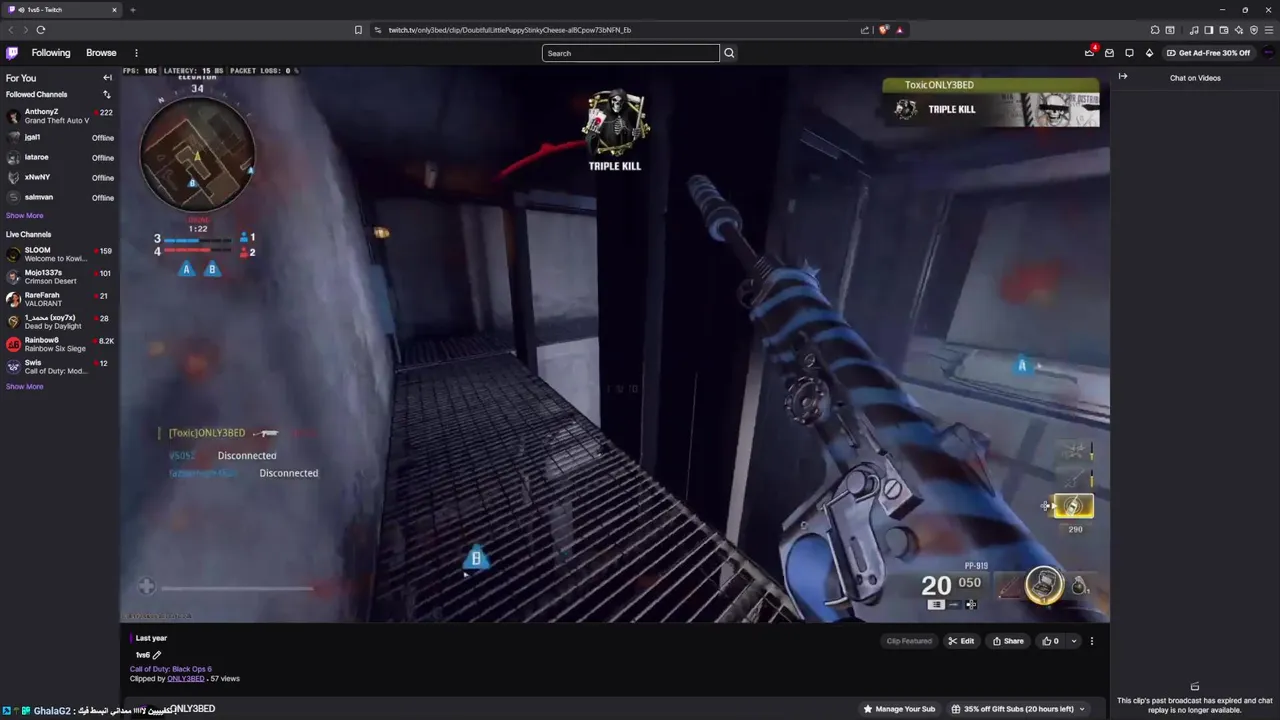
Task: Click the 57 views text
Action: [x=224, y=679]
